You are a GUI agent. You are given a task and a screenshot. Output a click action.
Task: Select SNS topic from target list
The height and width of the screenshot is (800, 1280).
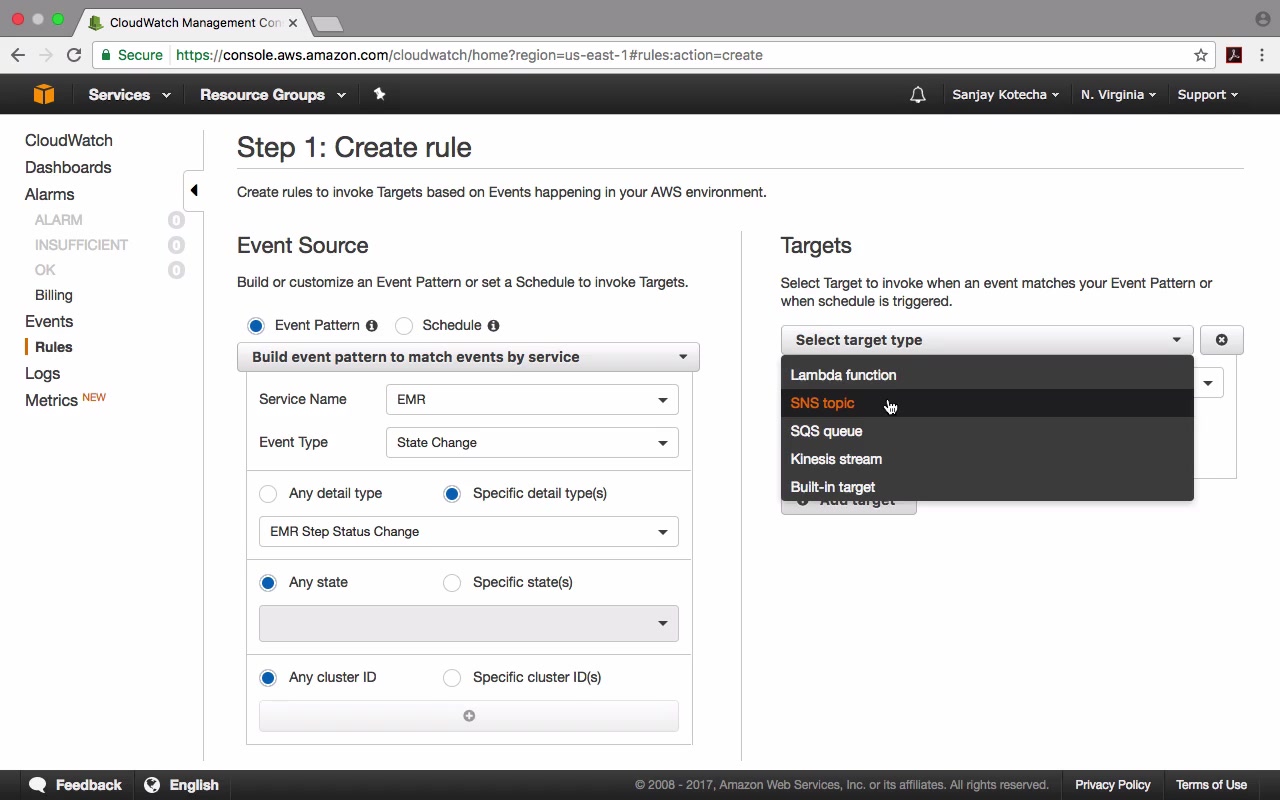pyautogui.click(x=822, y=403)
